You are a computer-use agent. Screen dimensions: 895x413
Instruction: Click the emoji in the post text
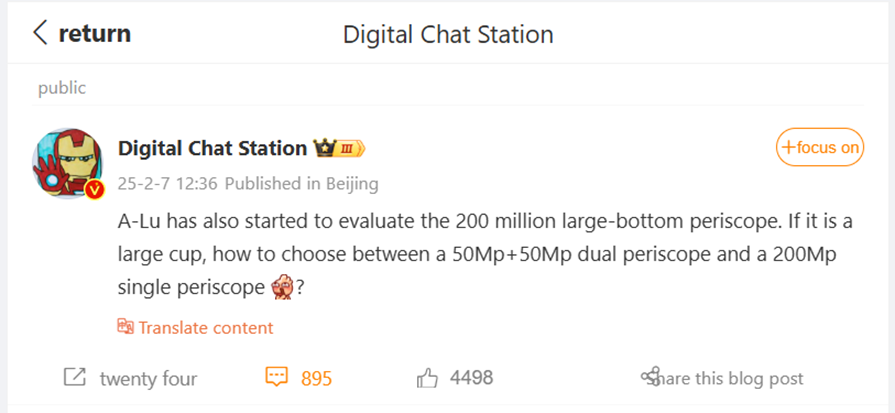tap(282, 287)
